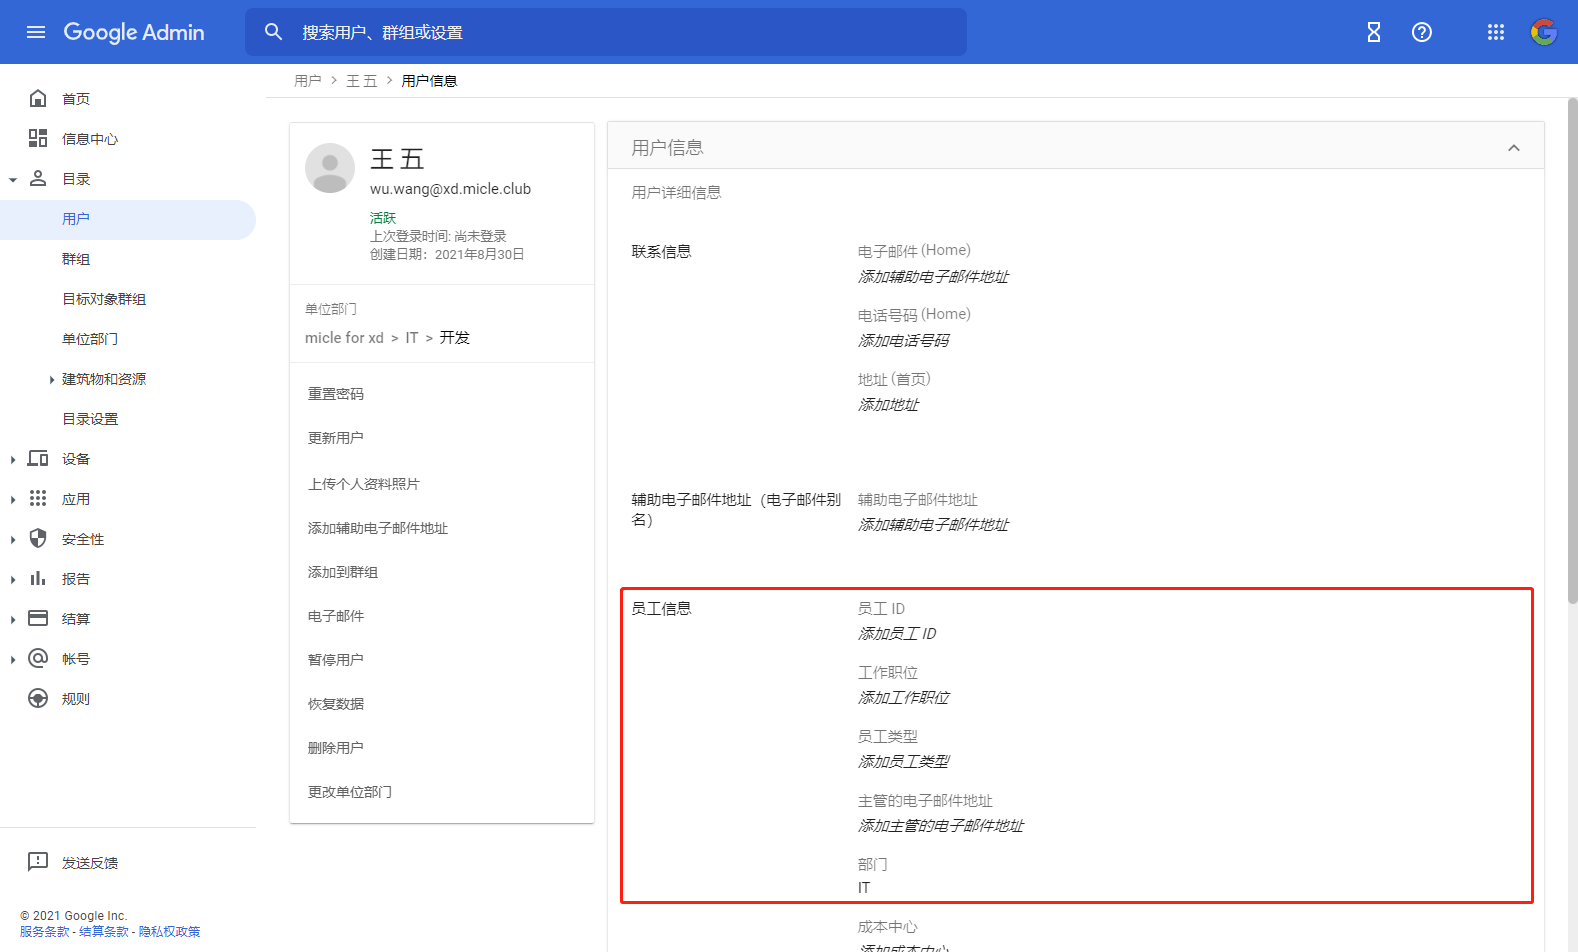Click 添加员工 ID field
Screen dimensions: 1578x952
coord(897,634)
